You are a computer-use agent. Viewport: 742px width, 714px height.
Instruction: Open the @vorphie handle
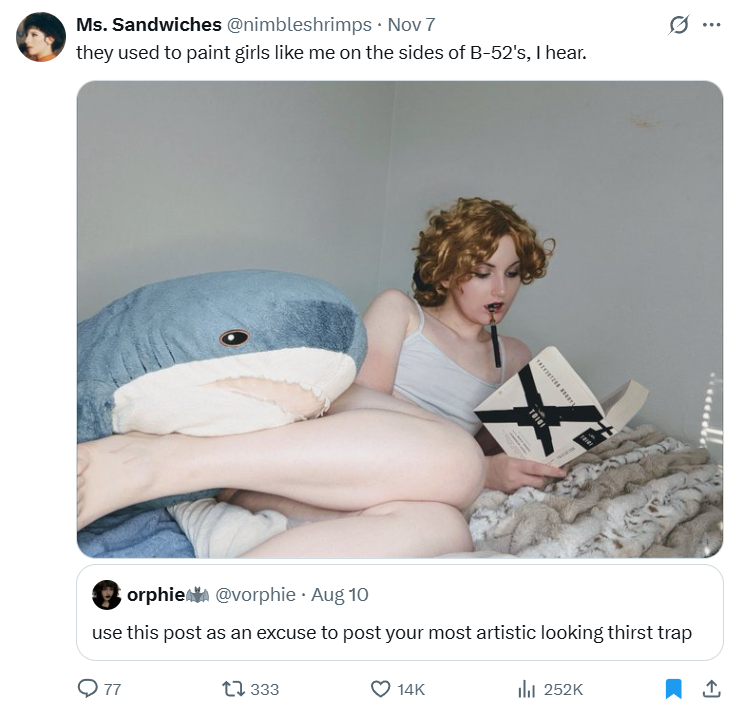(256, 594)
